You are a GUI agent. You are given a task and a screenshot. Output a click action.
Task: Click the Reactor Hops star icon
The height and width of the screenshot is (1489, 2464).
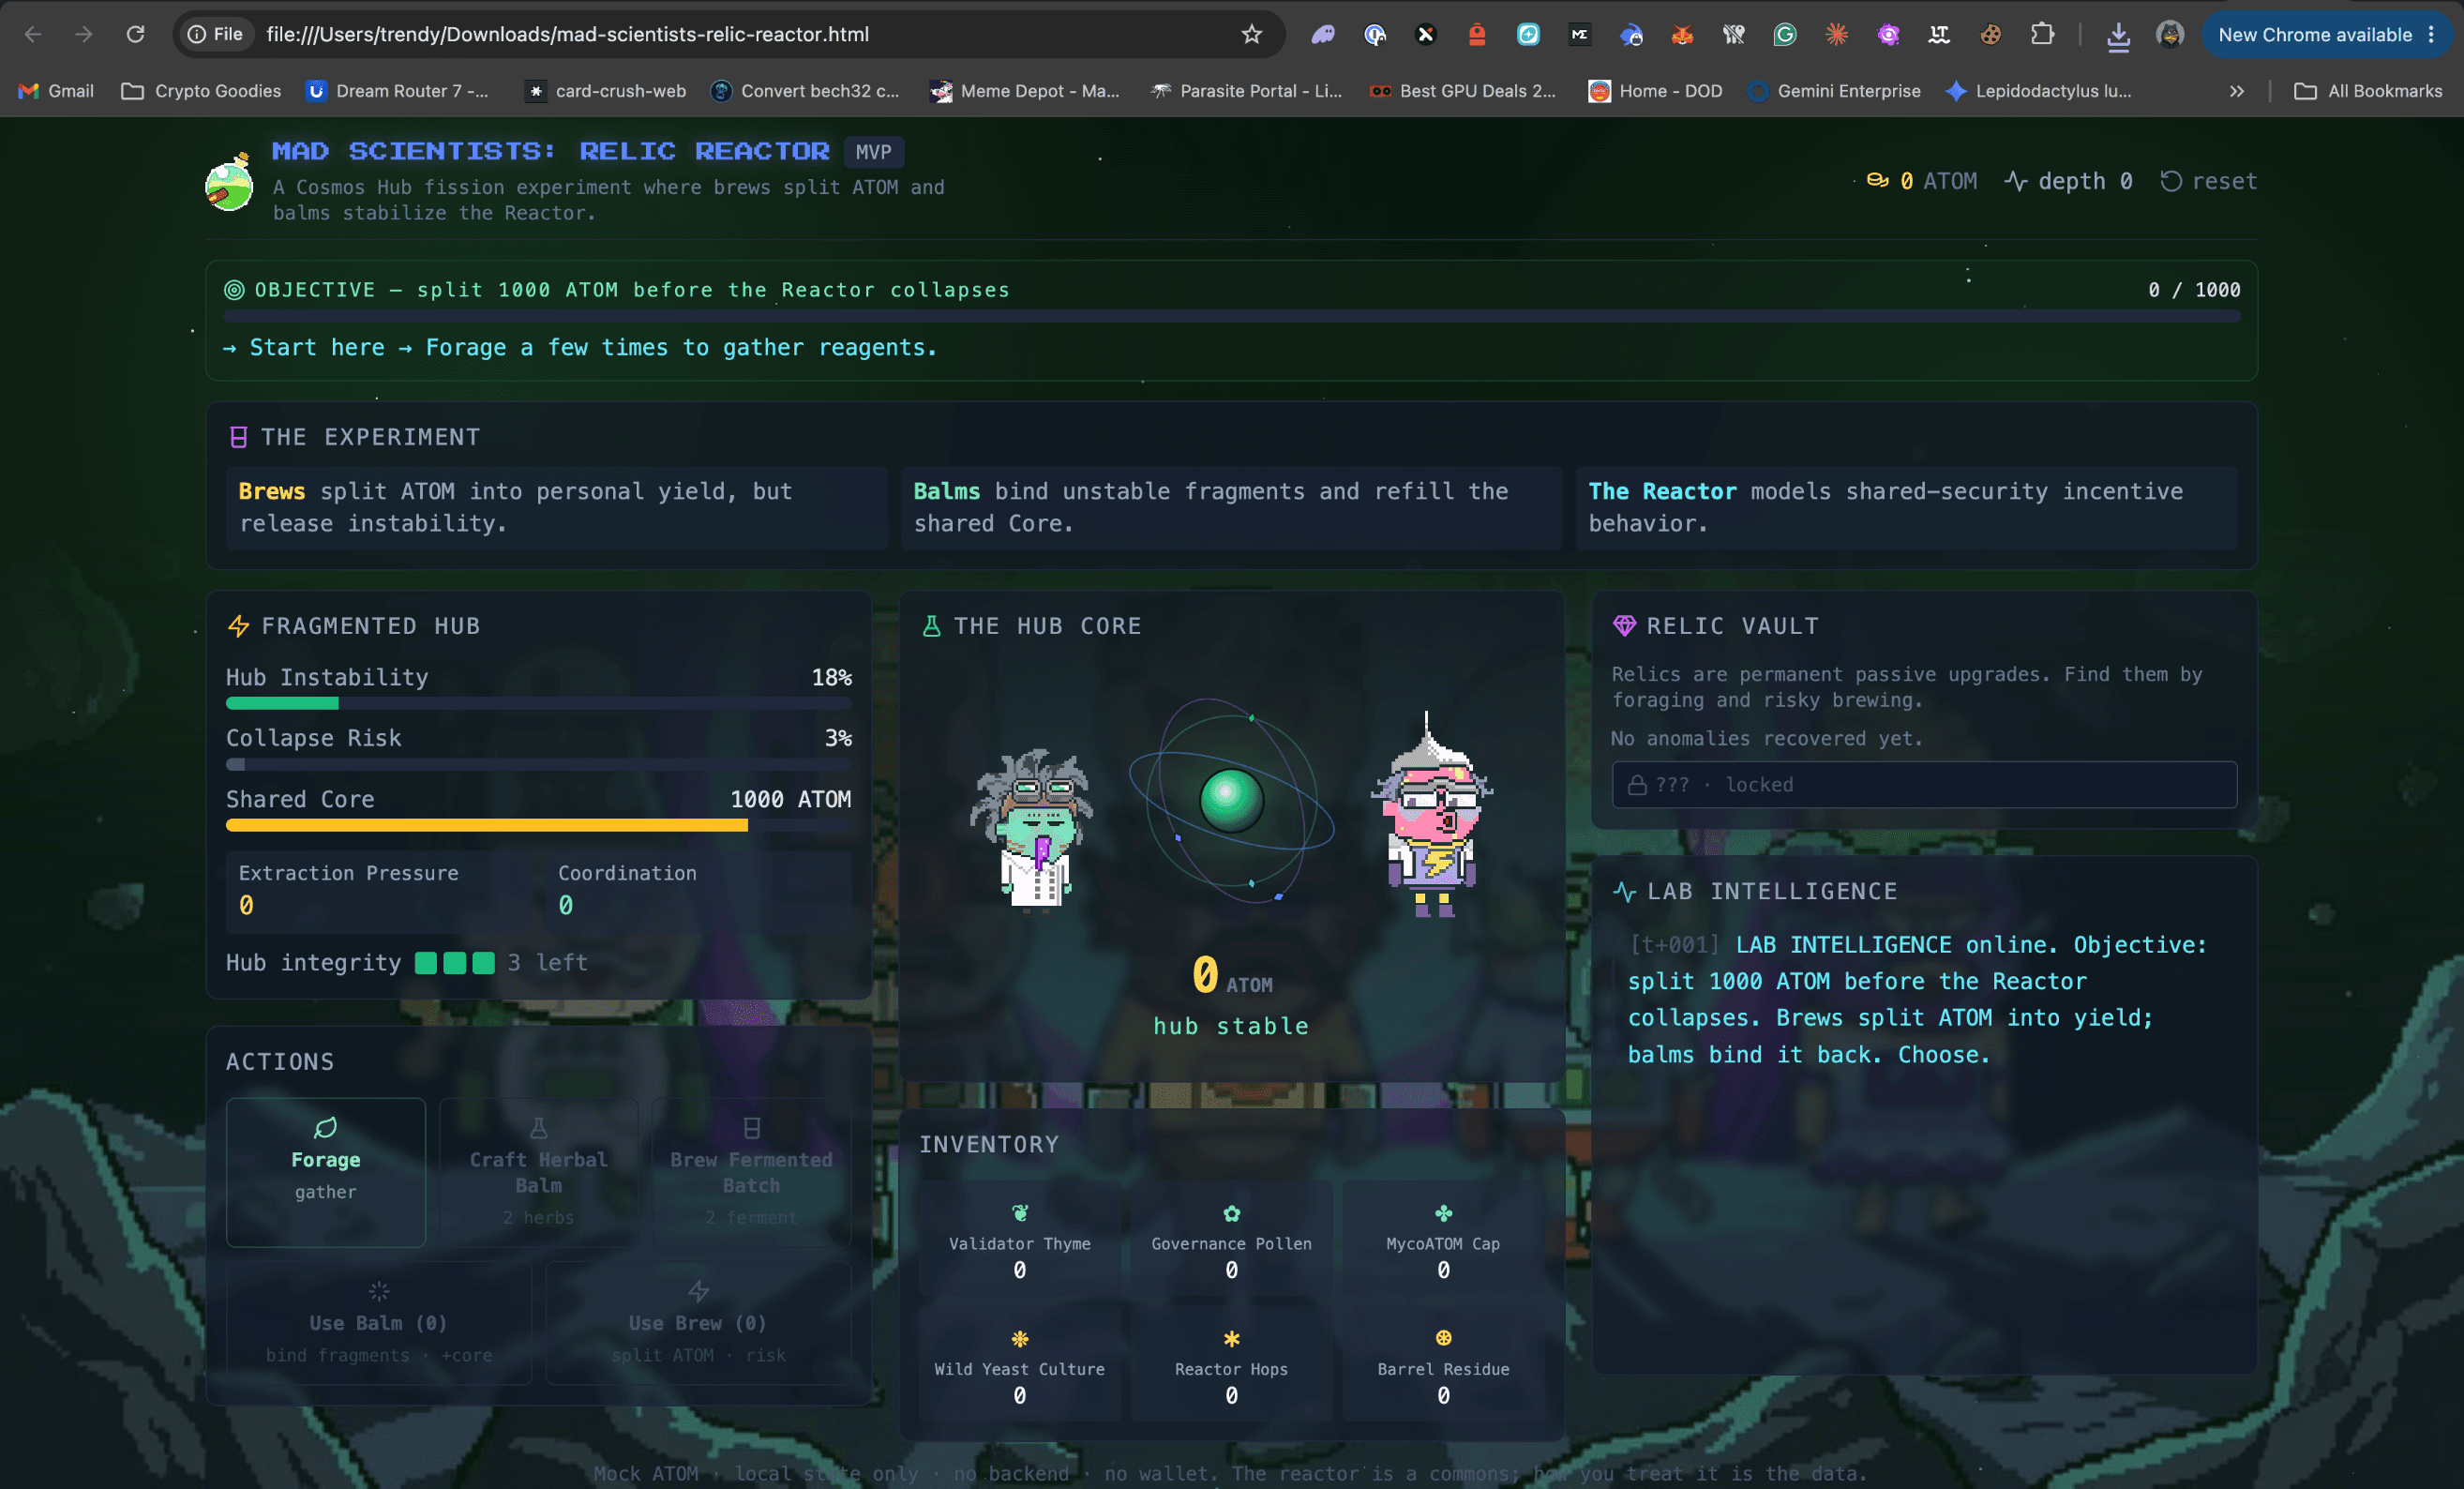(1231, 1338)
